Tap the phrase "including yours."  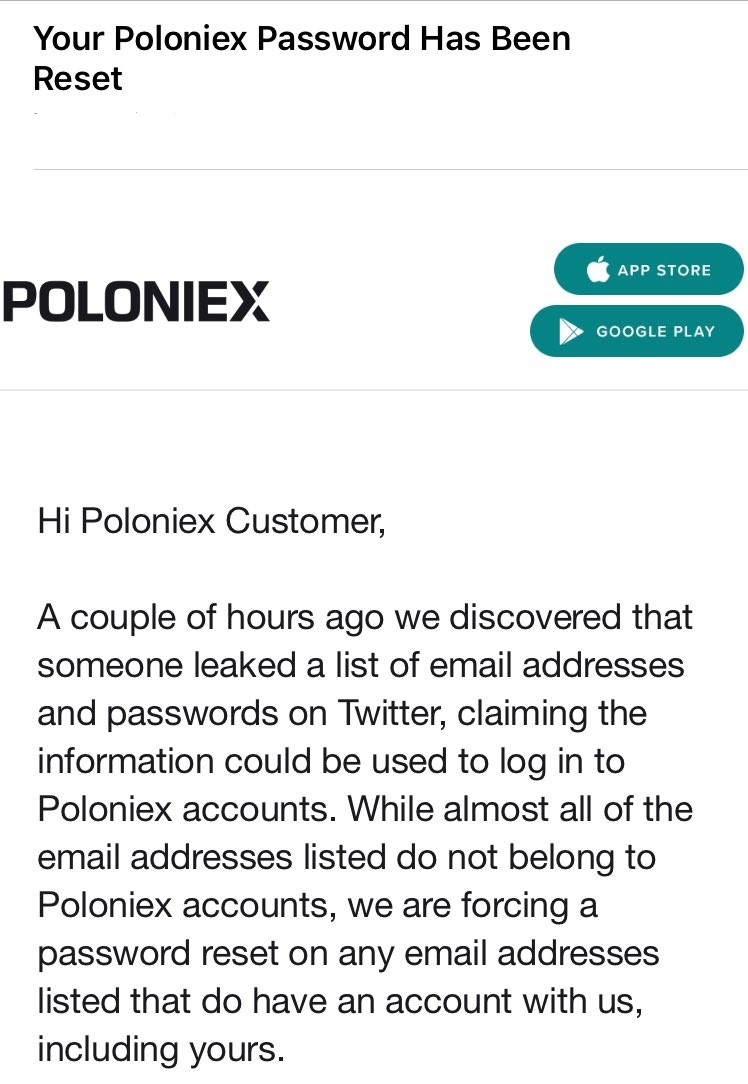click(161, 1049)
